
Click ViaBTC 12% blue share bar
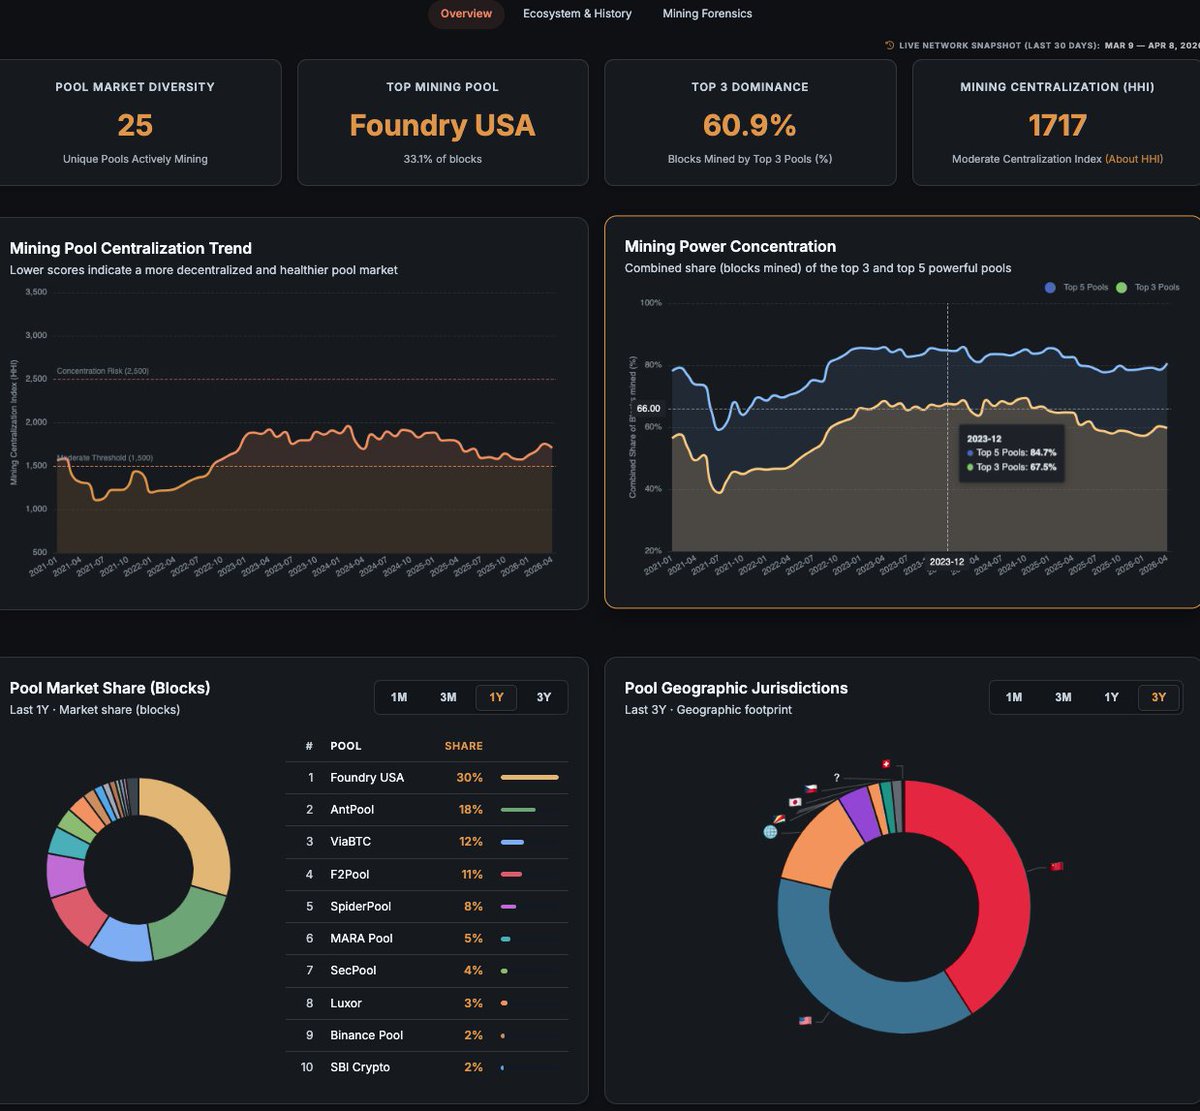click(x=512, y=841)
